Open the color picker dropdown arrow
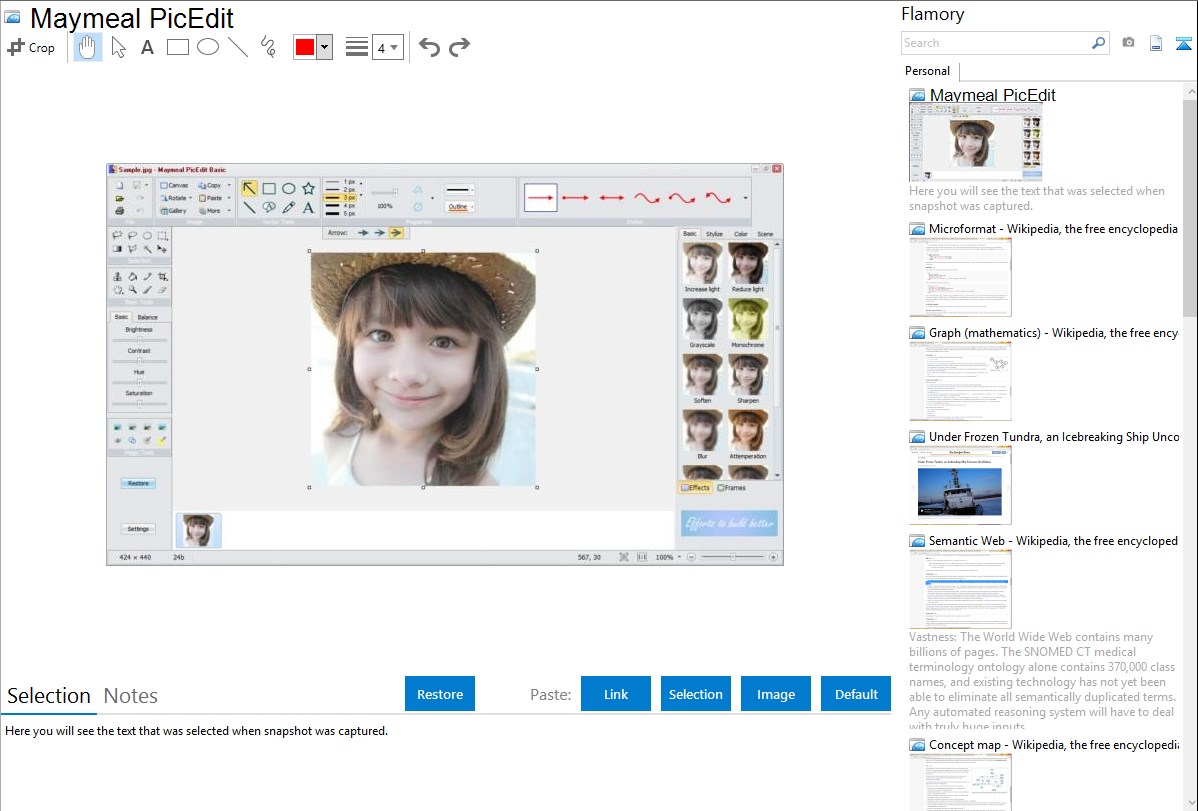The width and height of the screenshot is (1198, 811). point(325,47)
